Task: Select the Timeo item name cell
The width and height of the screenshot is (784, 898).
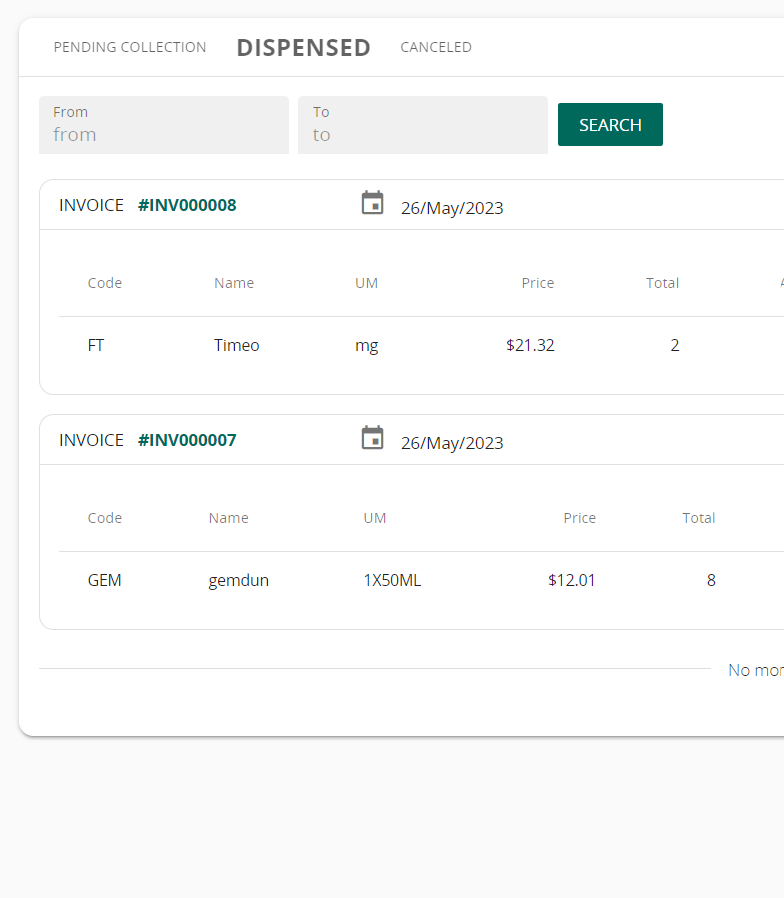Action: point(236,345)
